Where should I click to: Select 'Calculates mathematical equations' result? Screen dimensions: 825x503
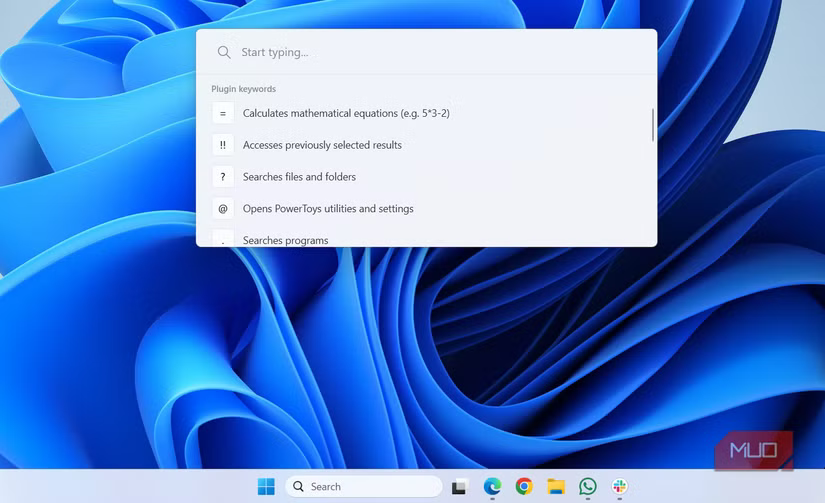pyautogui.click(x=346, y=114)
